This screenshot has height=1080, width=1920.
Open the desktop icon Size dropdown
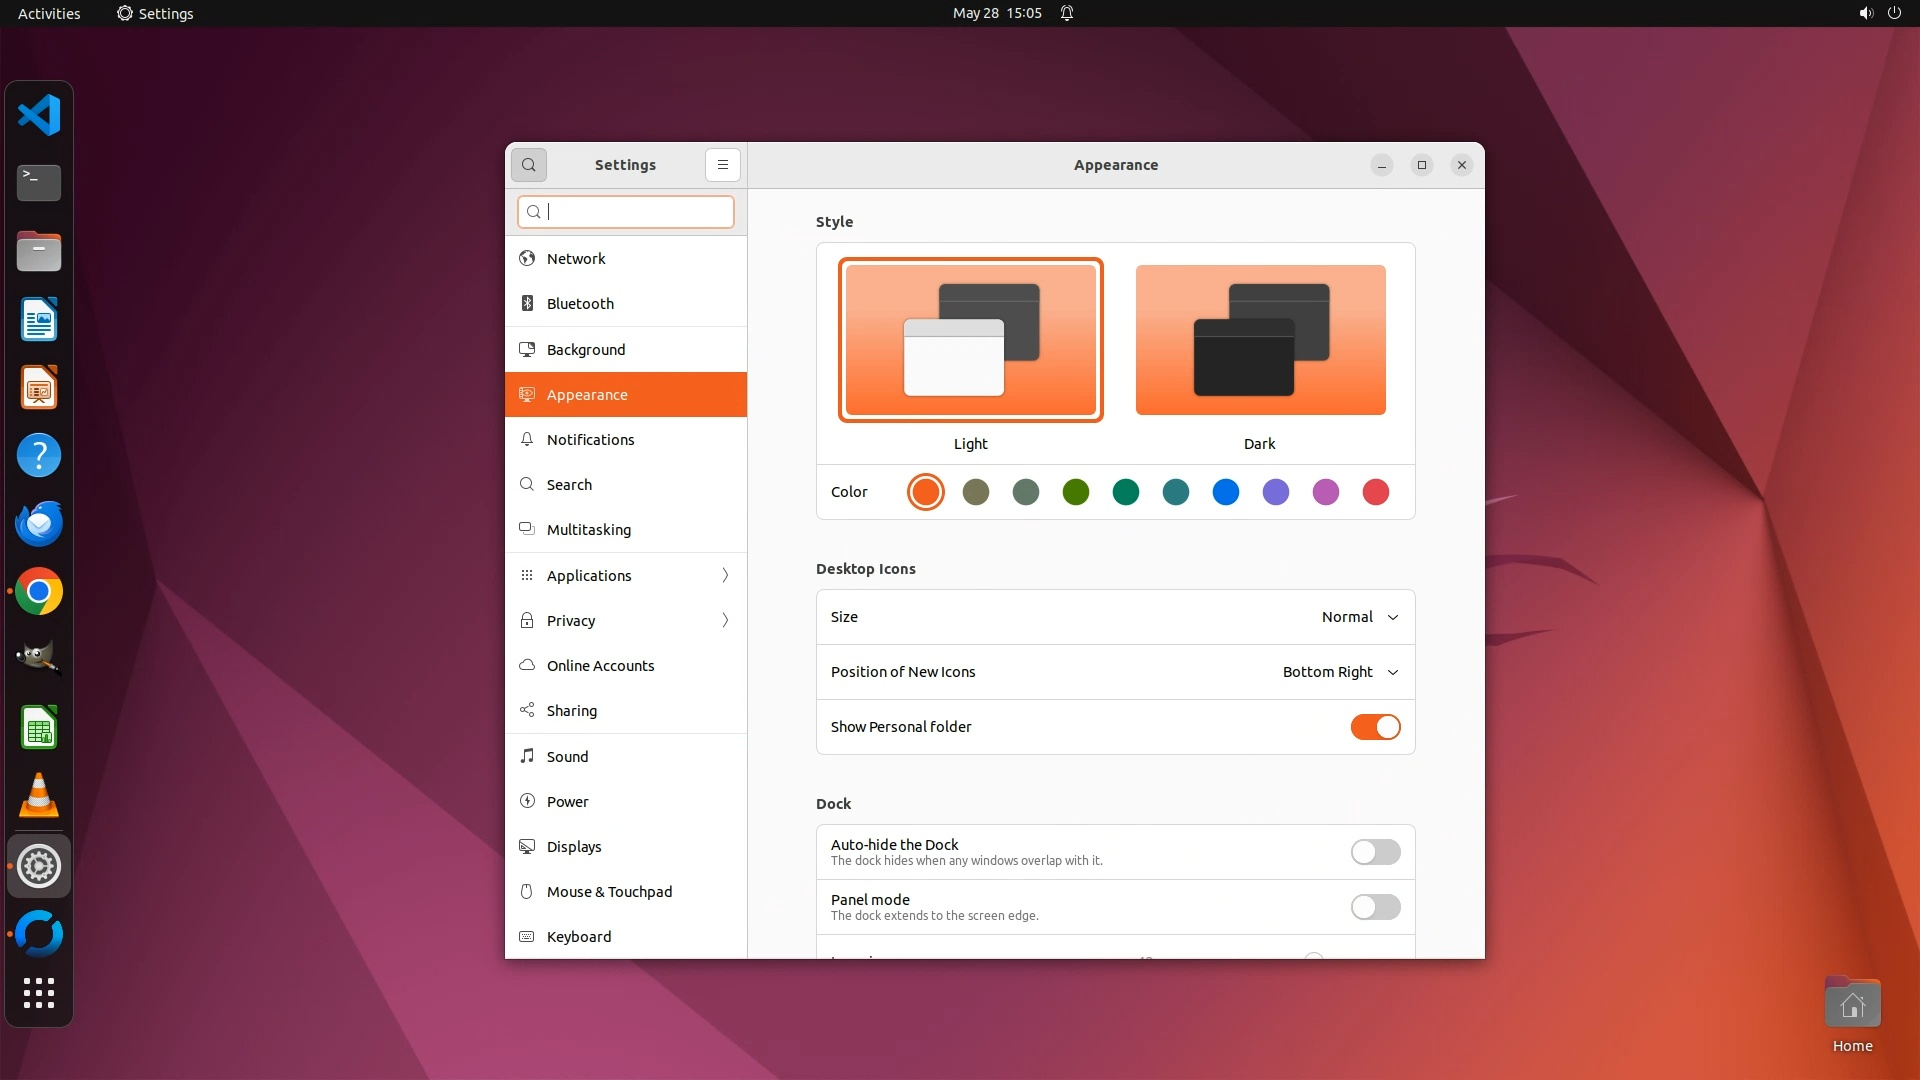tap(1359, 617)
